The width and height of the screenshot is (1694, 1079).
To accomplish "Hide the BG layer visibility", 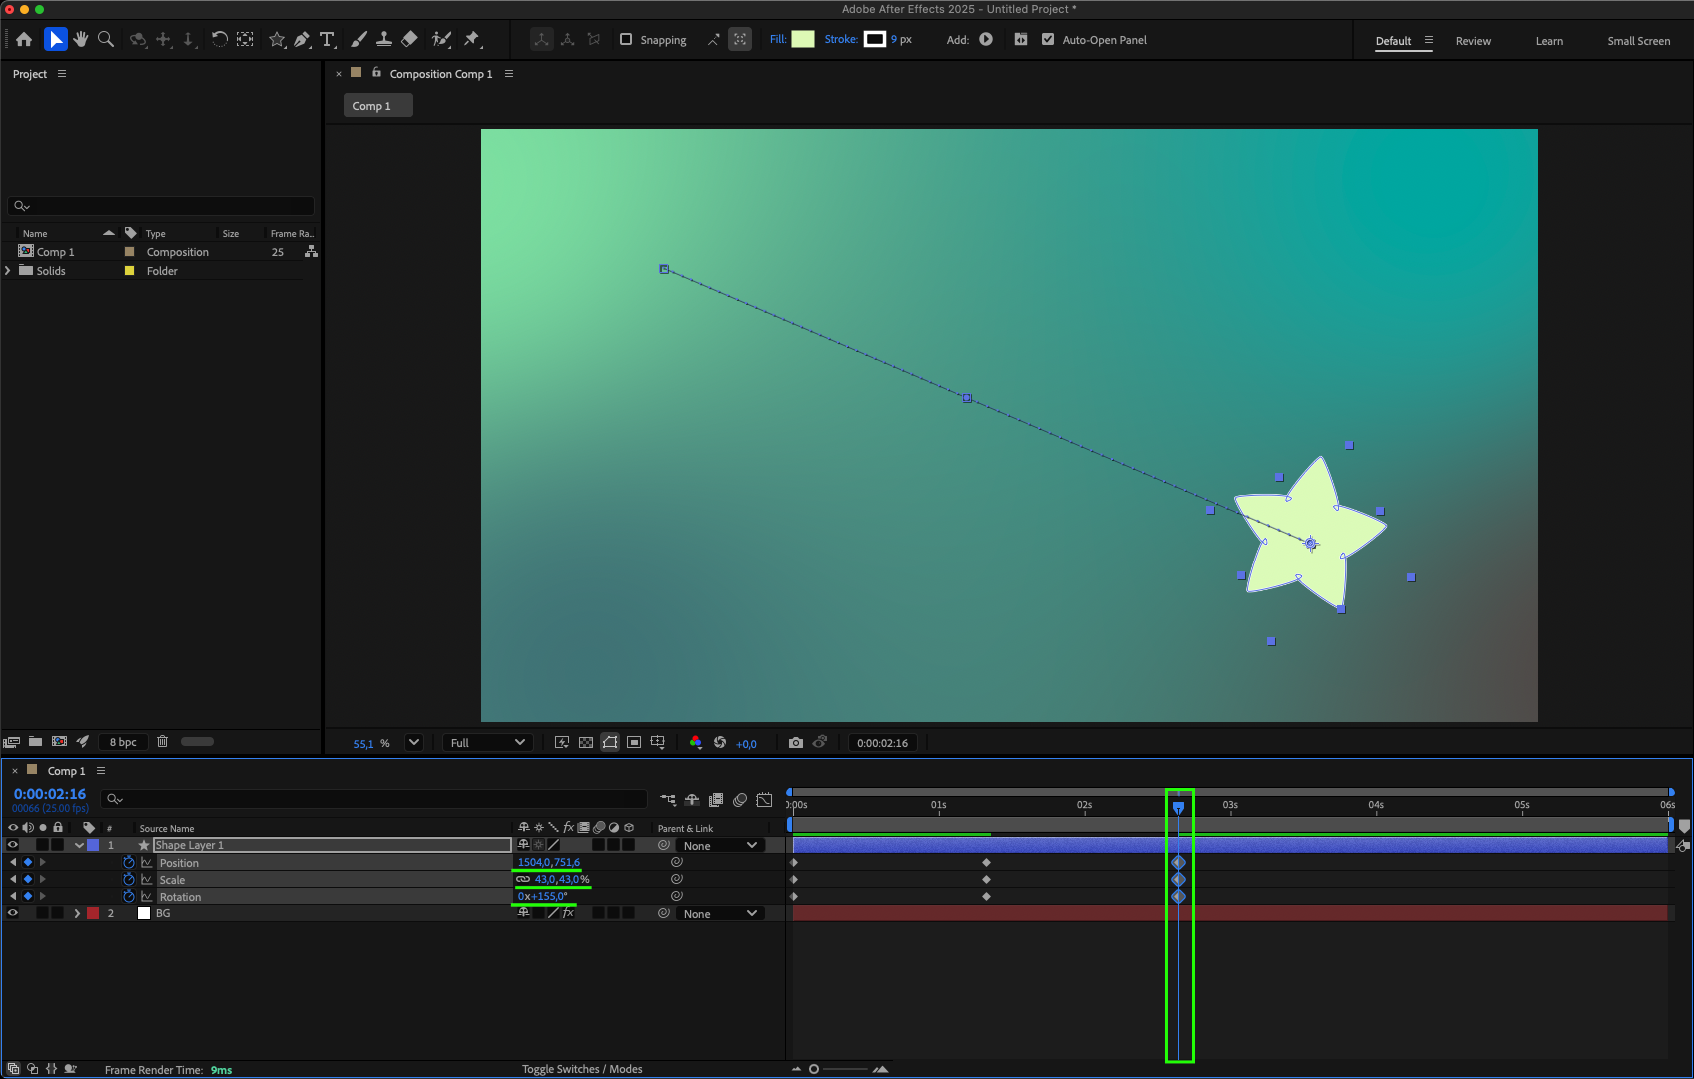I will 13,913.
